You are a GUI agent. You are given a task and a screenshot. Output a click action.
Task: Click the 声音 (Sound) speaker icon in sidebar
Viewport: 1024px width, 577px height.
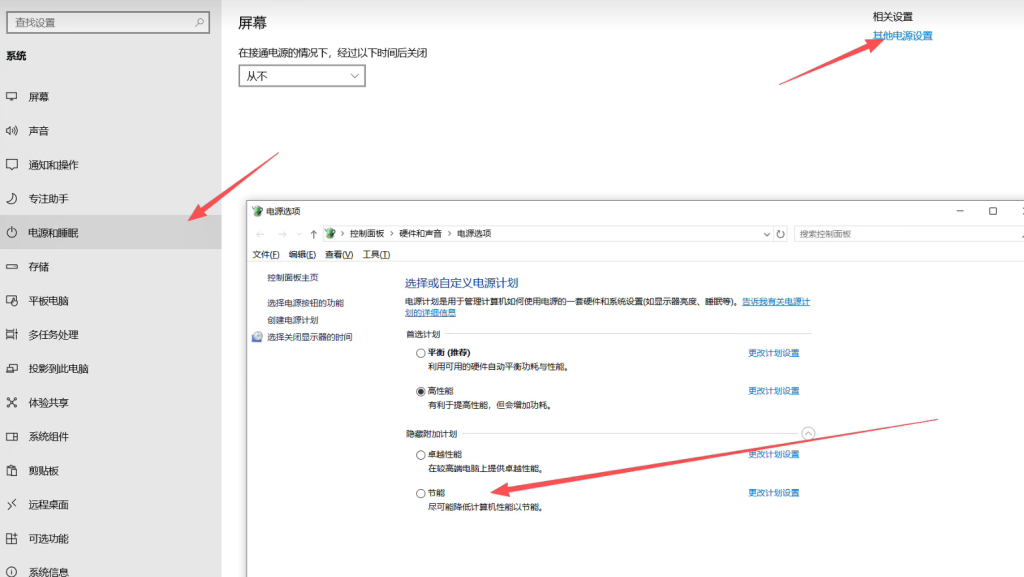click(x=12, y=131)
